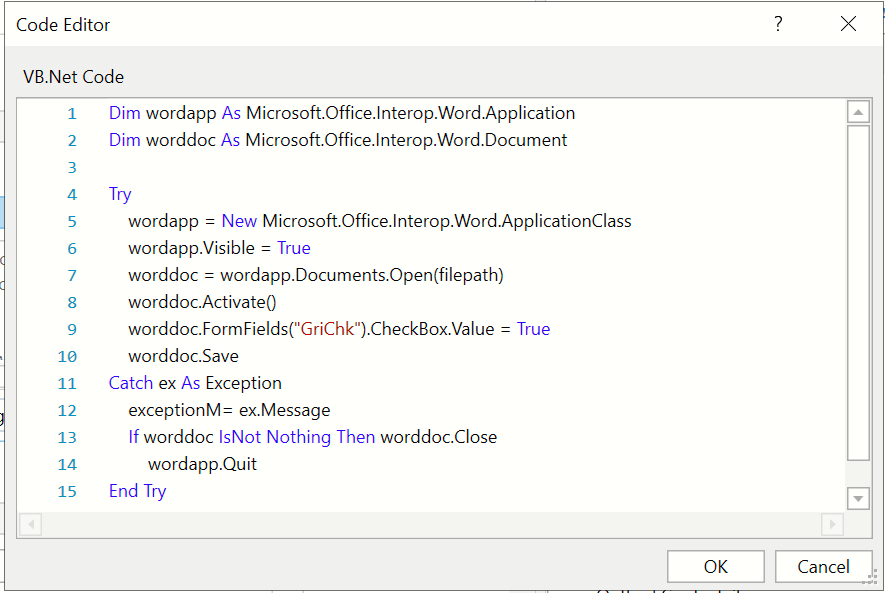Viewport: 885px width, 593px height.
Task: Click the vertical scrollbar up arrow
Action: 858,112
